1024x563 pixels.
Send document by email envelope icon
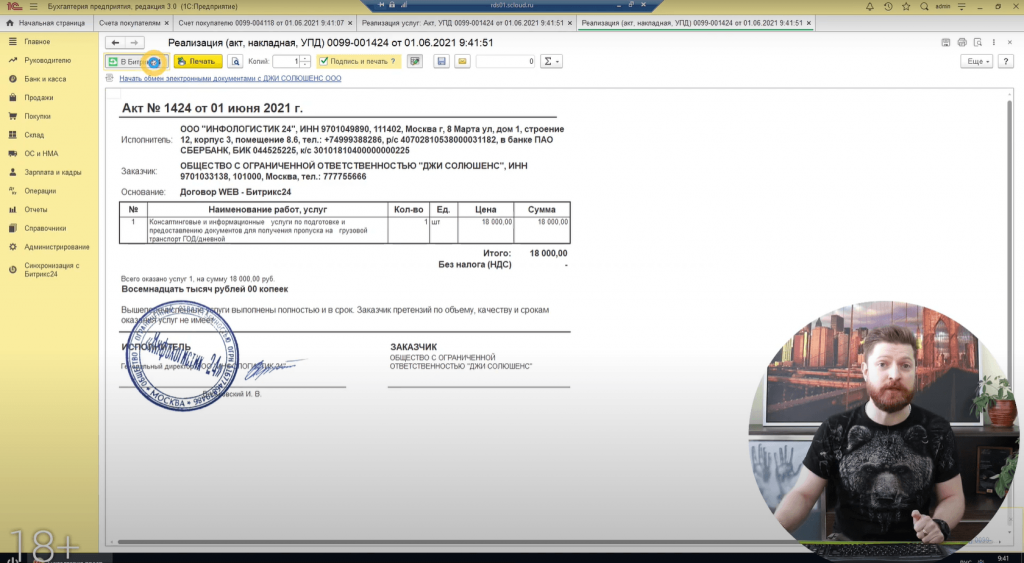click(462, 61)
